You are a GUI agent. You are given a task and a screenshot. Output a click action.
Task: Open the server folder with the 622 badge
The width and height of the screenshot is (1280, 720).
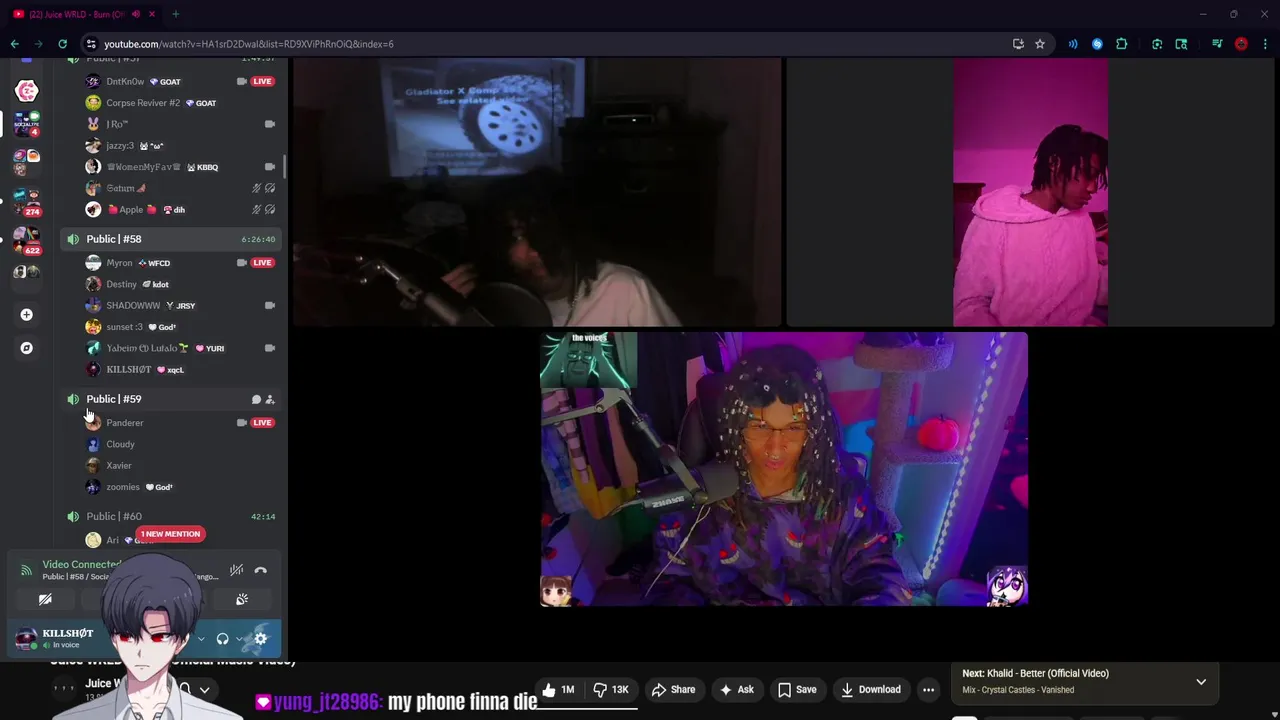[26, 239]
